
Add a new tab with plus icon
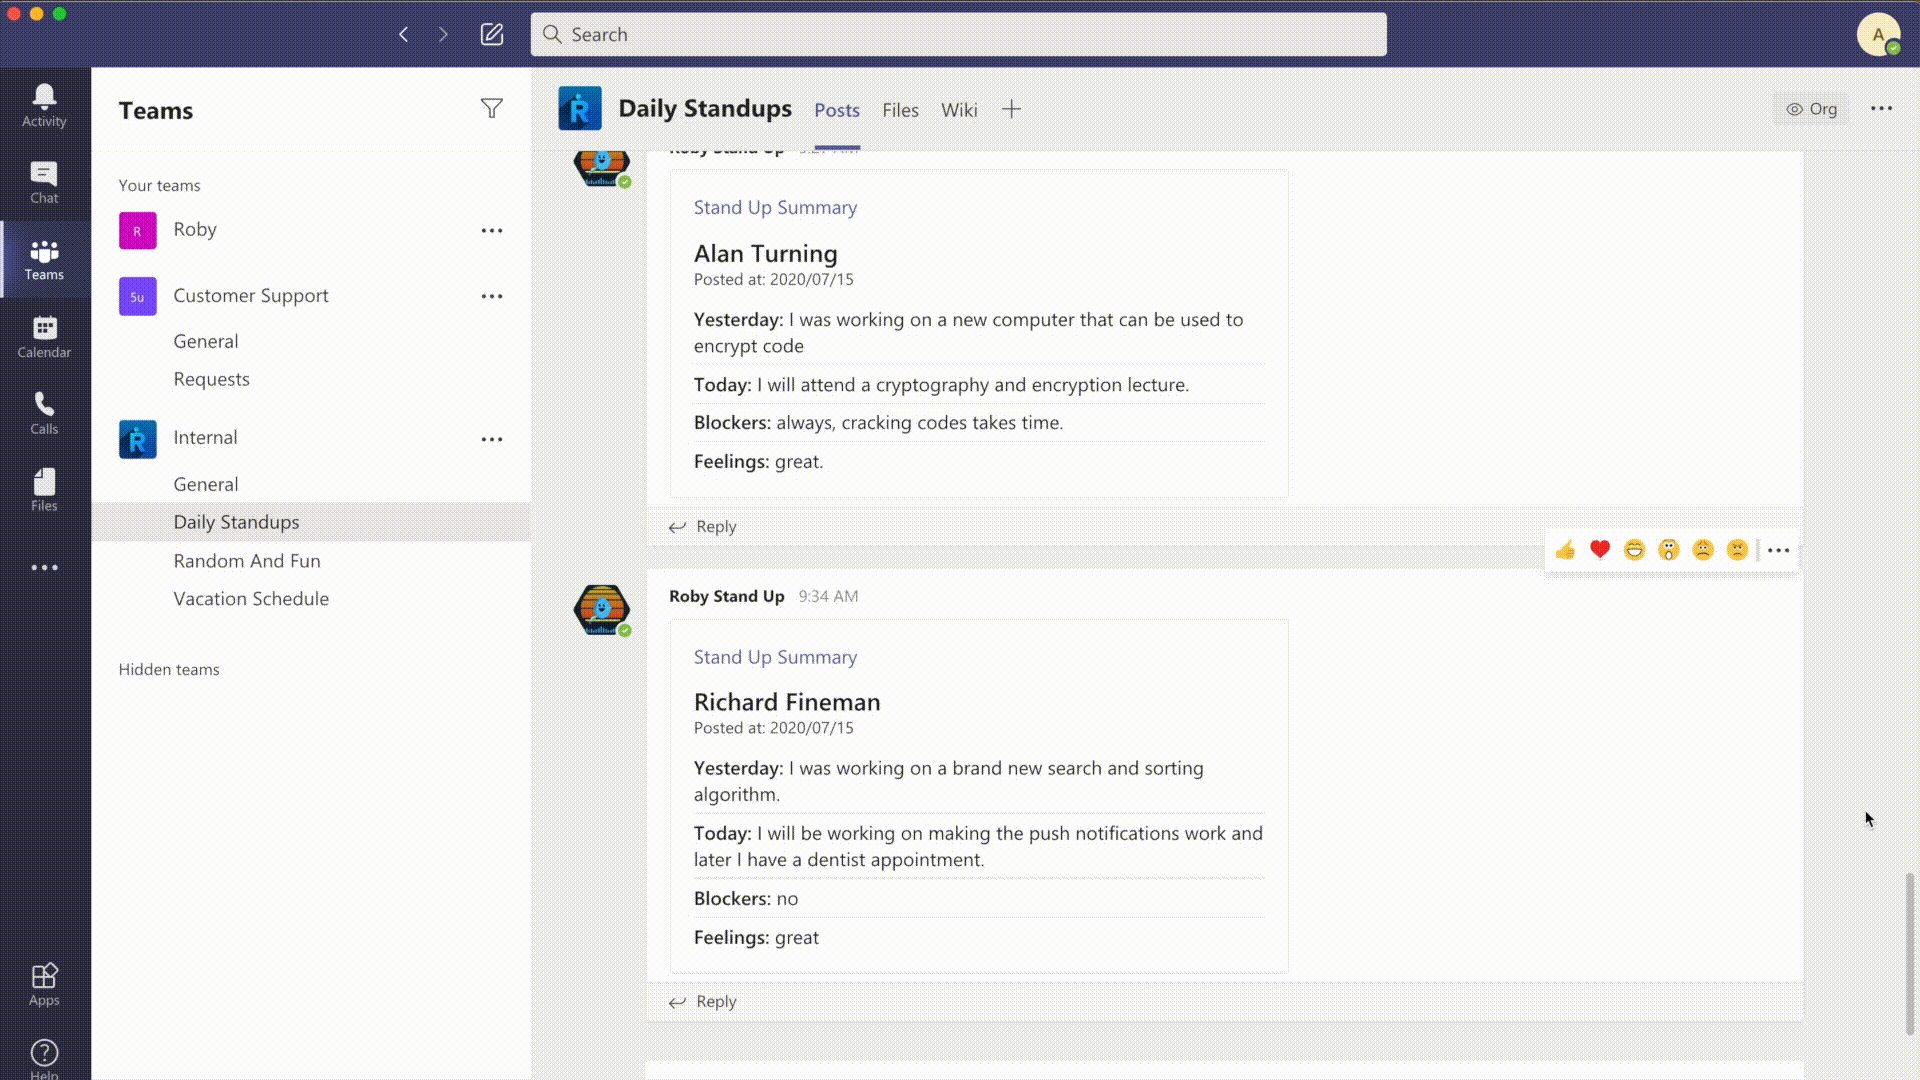(1011, 110)
